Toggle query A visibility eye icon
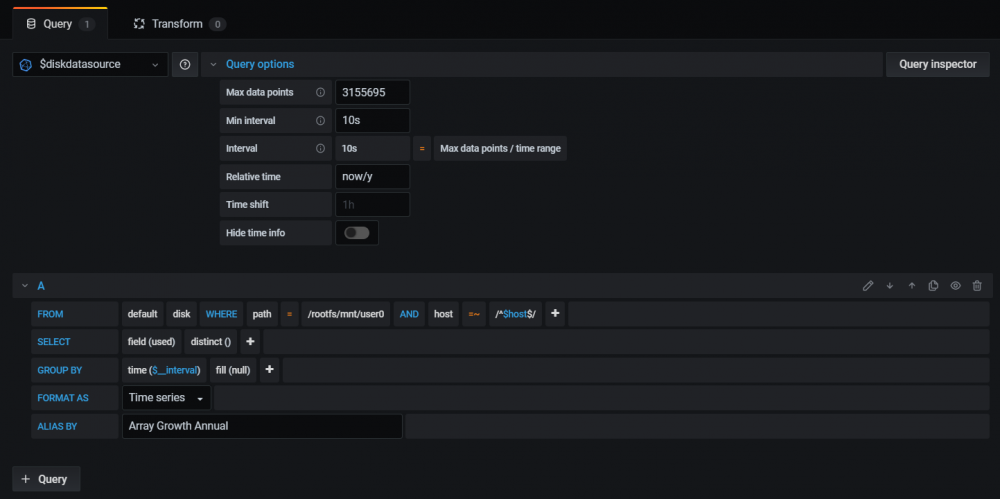1000x499 pixels. tap(955, 286)
